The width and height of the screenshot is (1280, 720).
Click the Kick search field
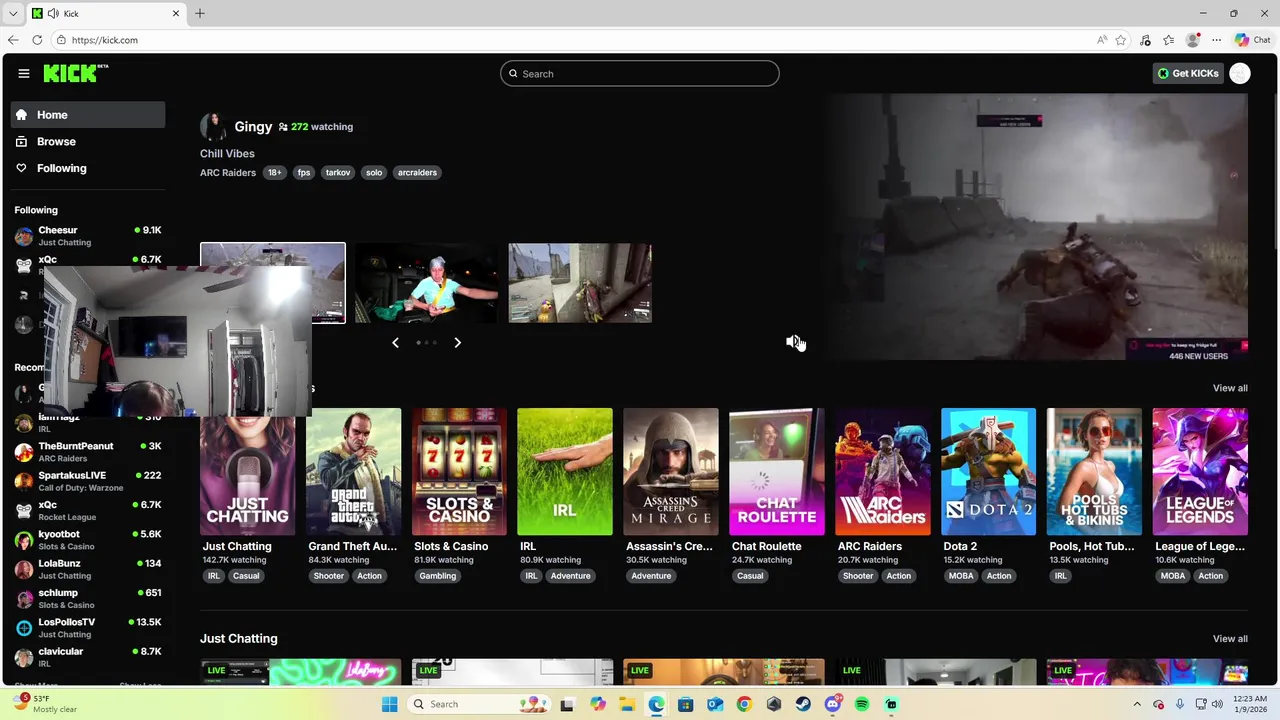pos(640,73)
